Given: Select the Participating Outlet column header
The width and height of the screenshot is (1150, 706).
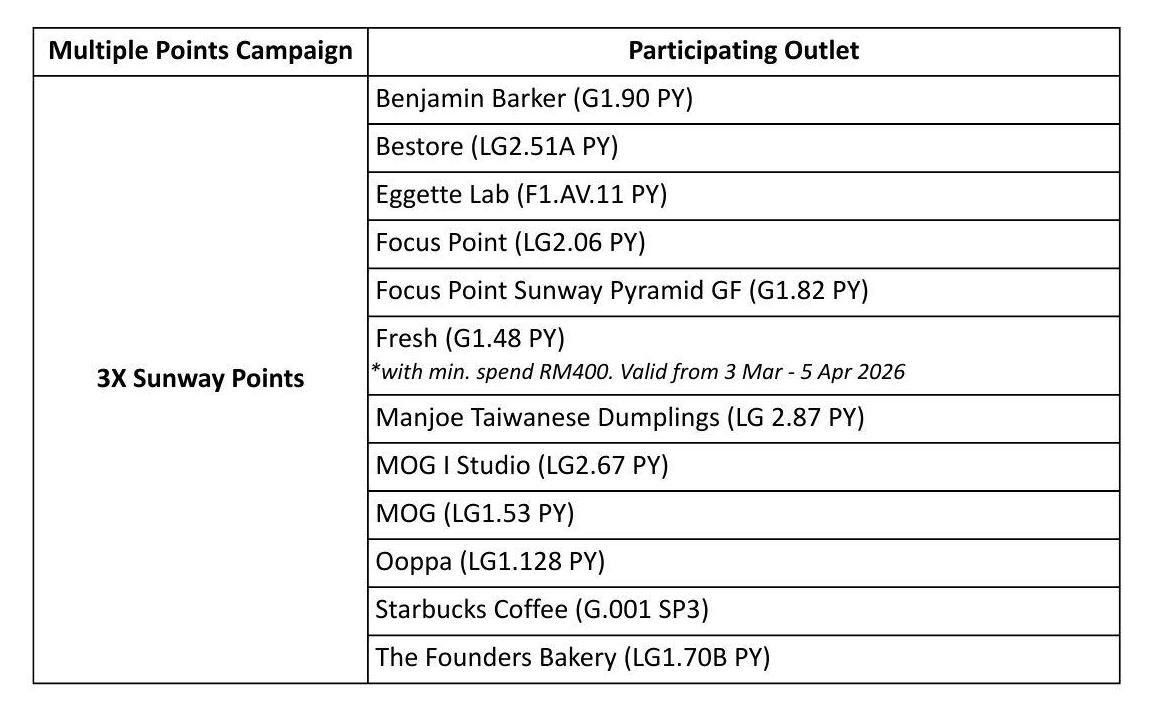Looking at the screenshot, I should (x=743, y=51).
